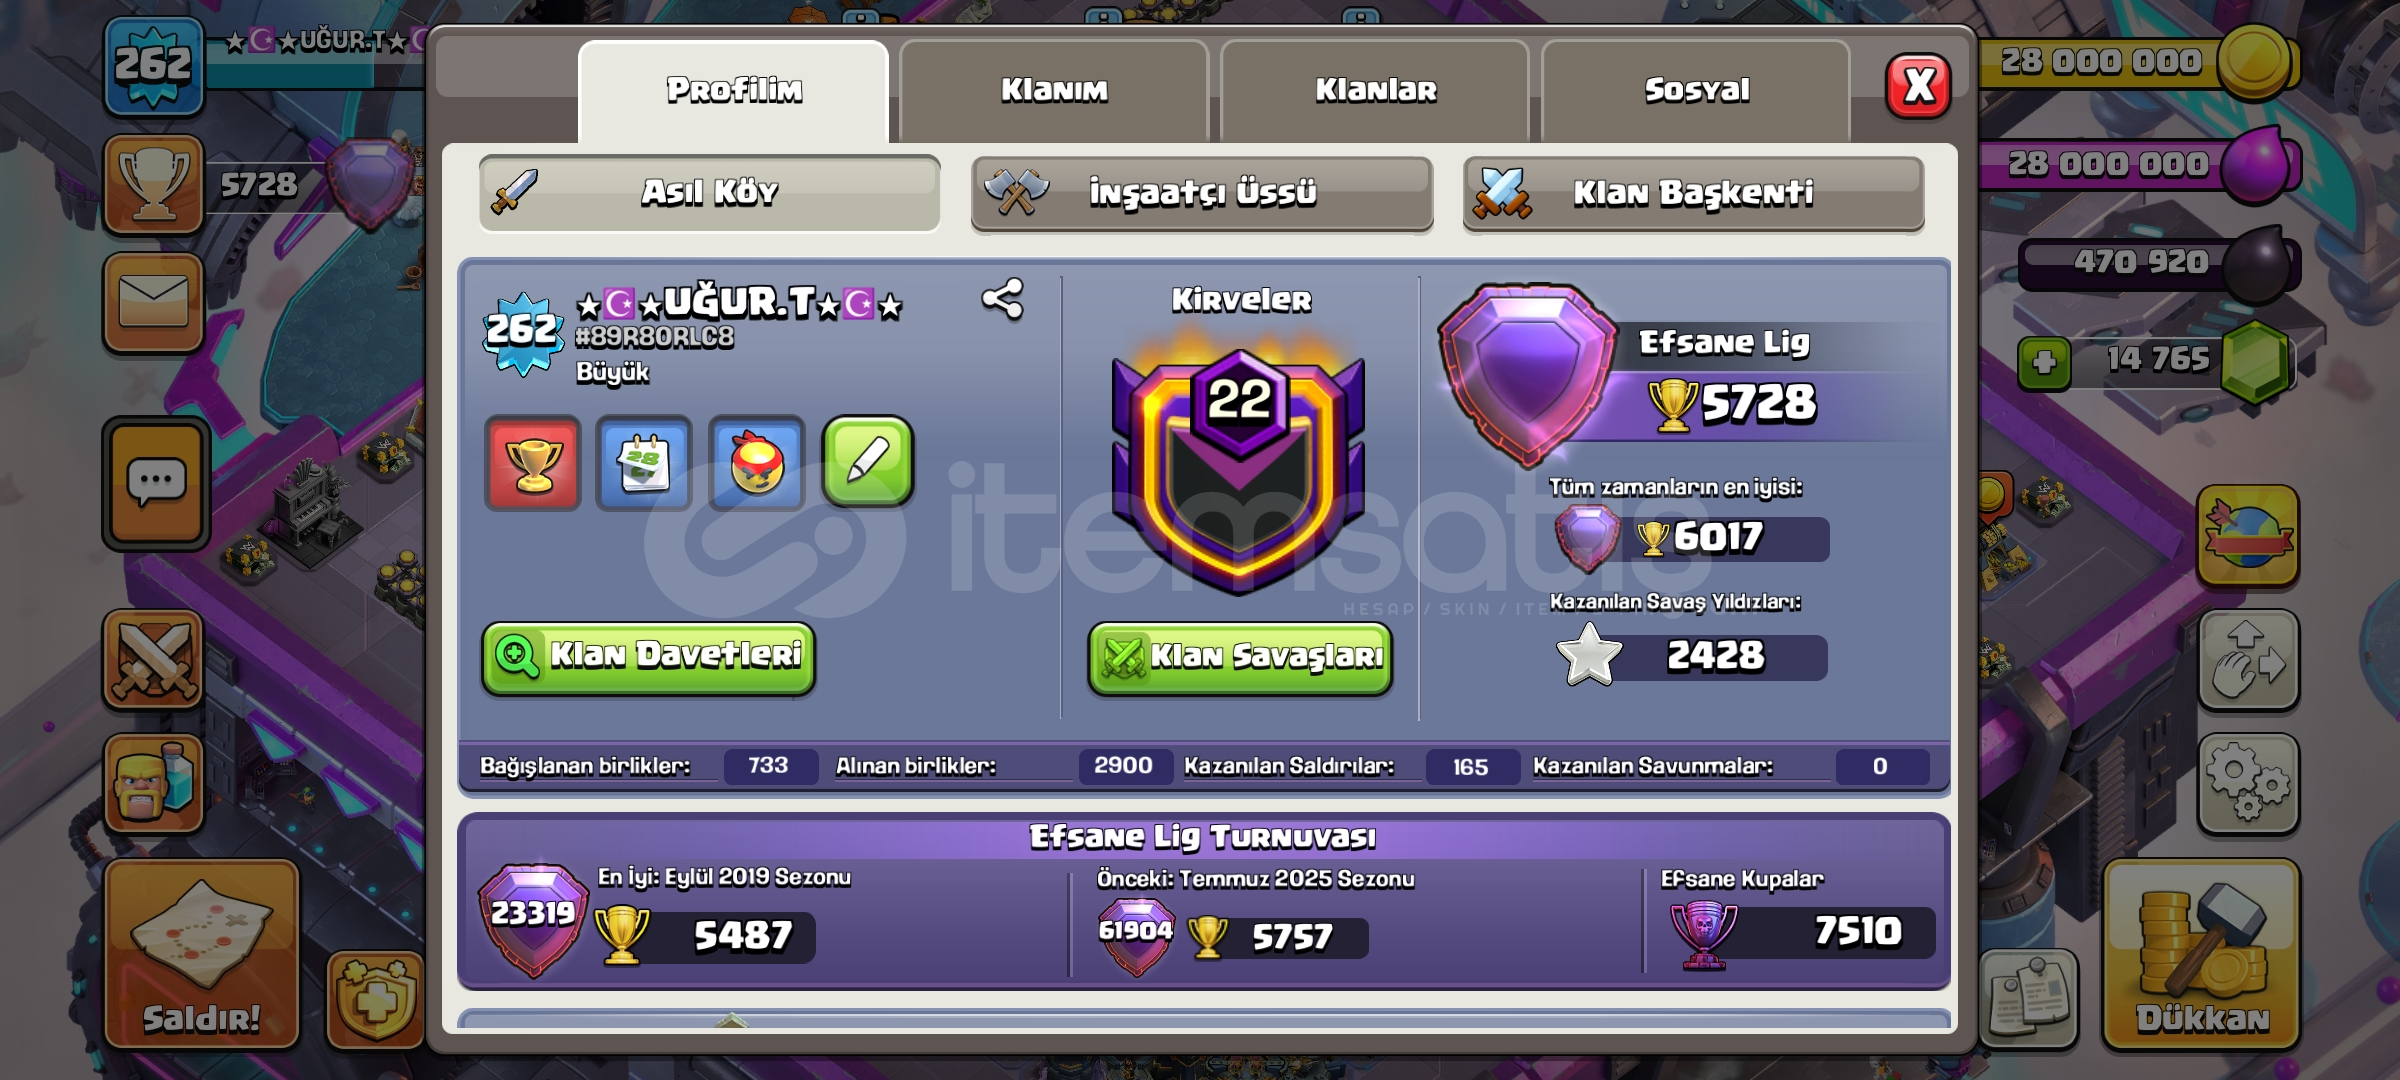Open the chat speech bubble button

click(x=156, y=483)
